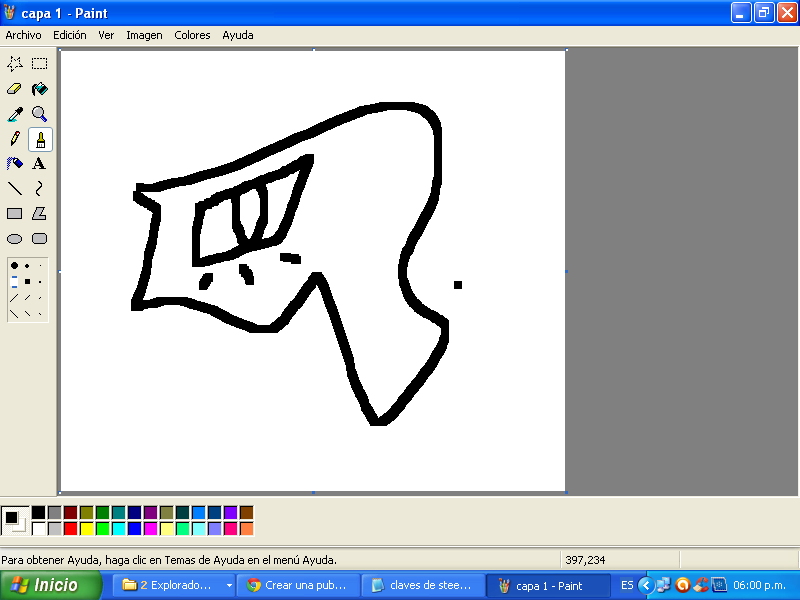Select the Text tool
The width and height of the screenshot is (800, 600).
40,164
